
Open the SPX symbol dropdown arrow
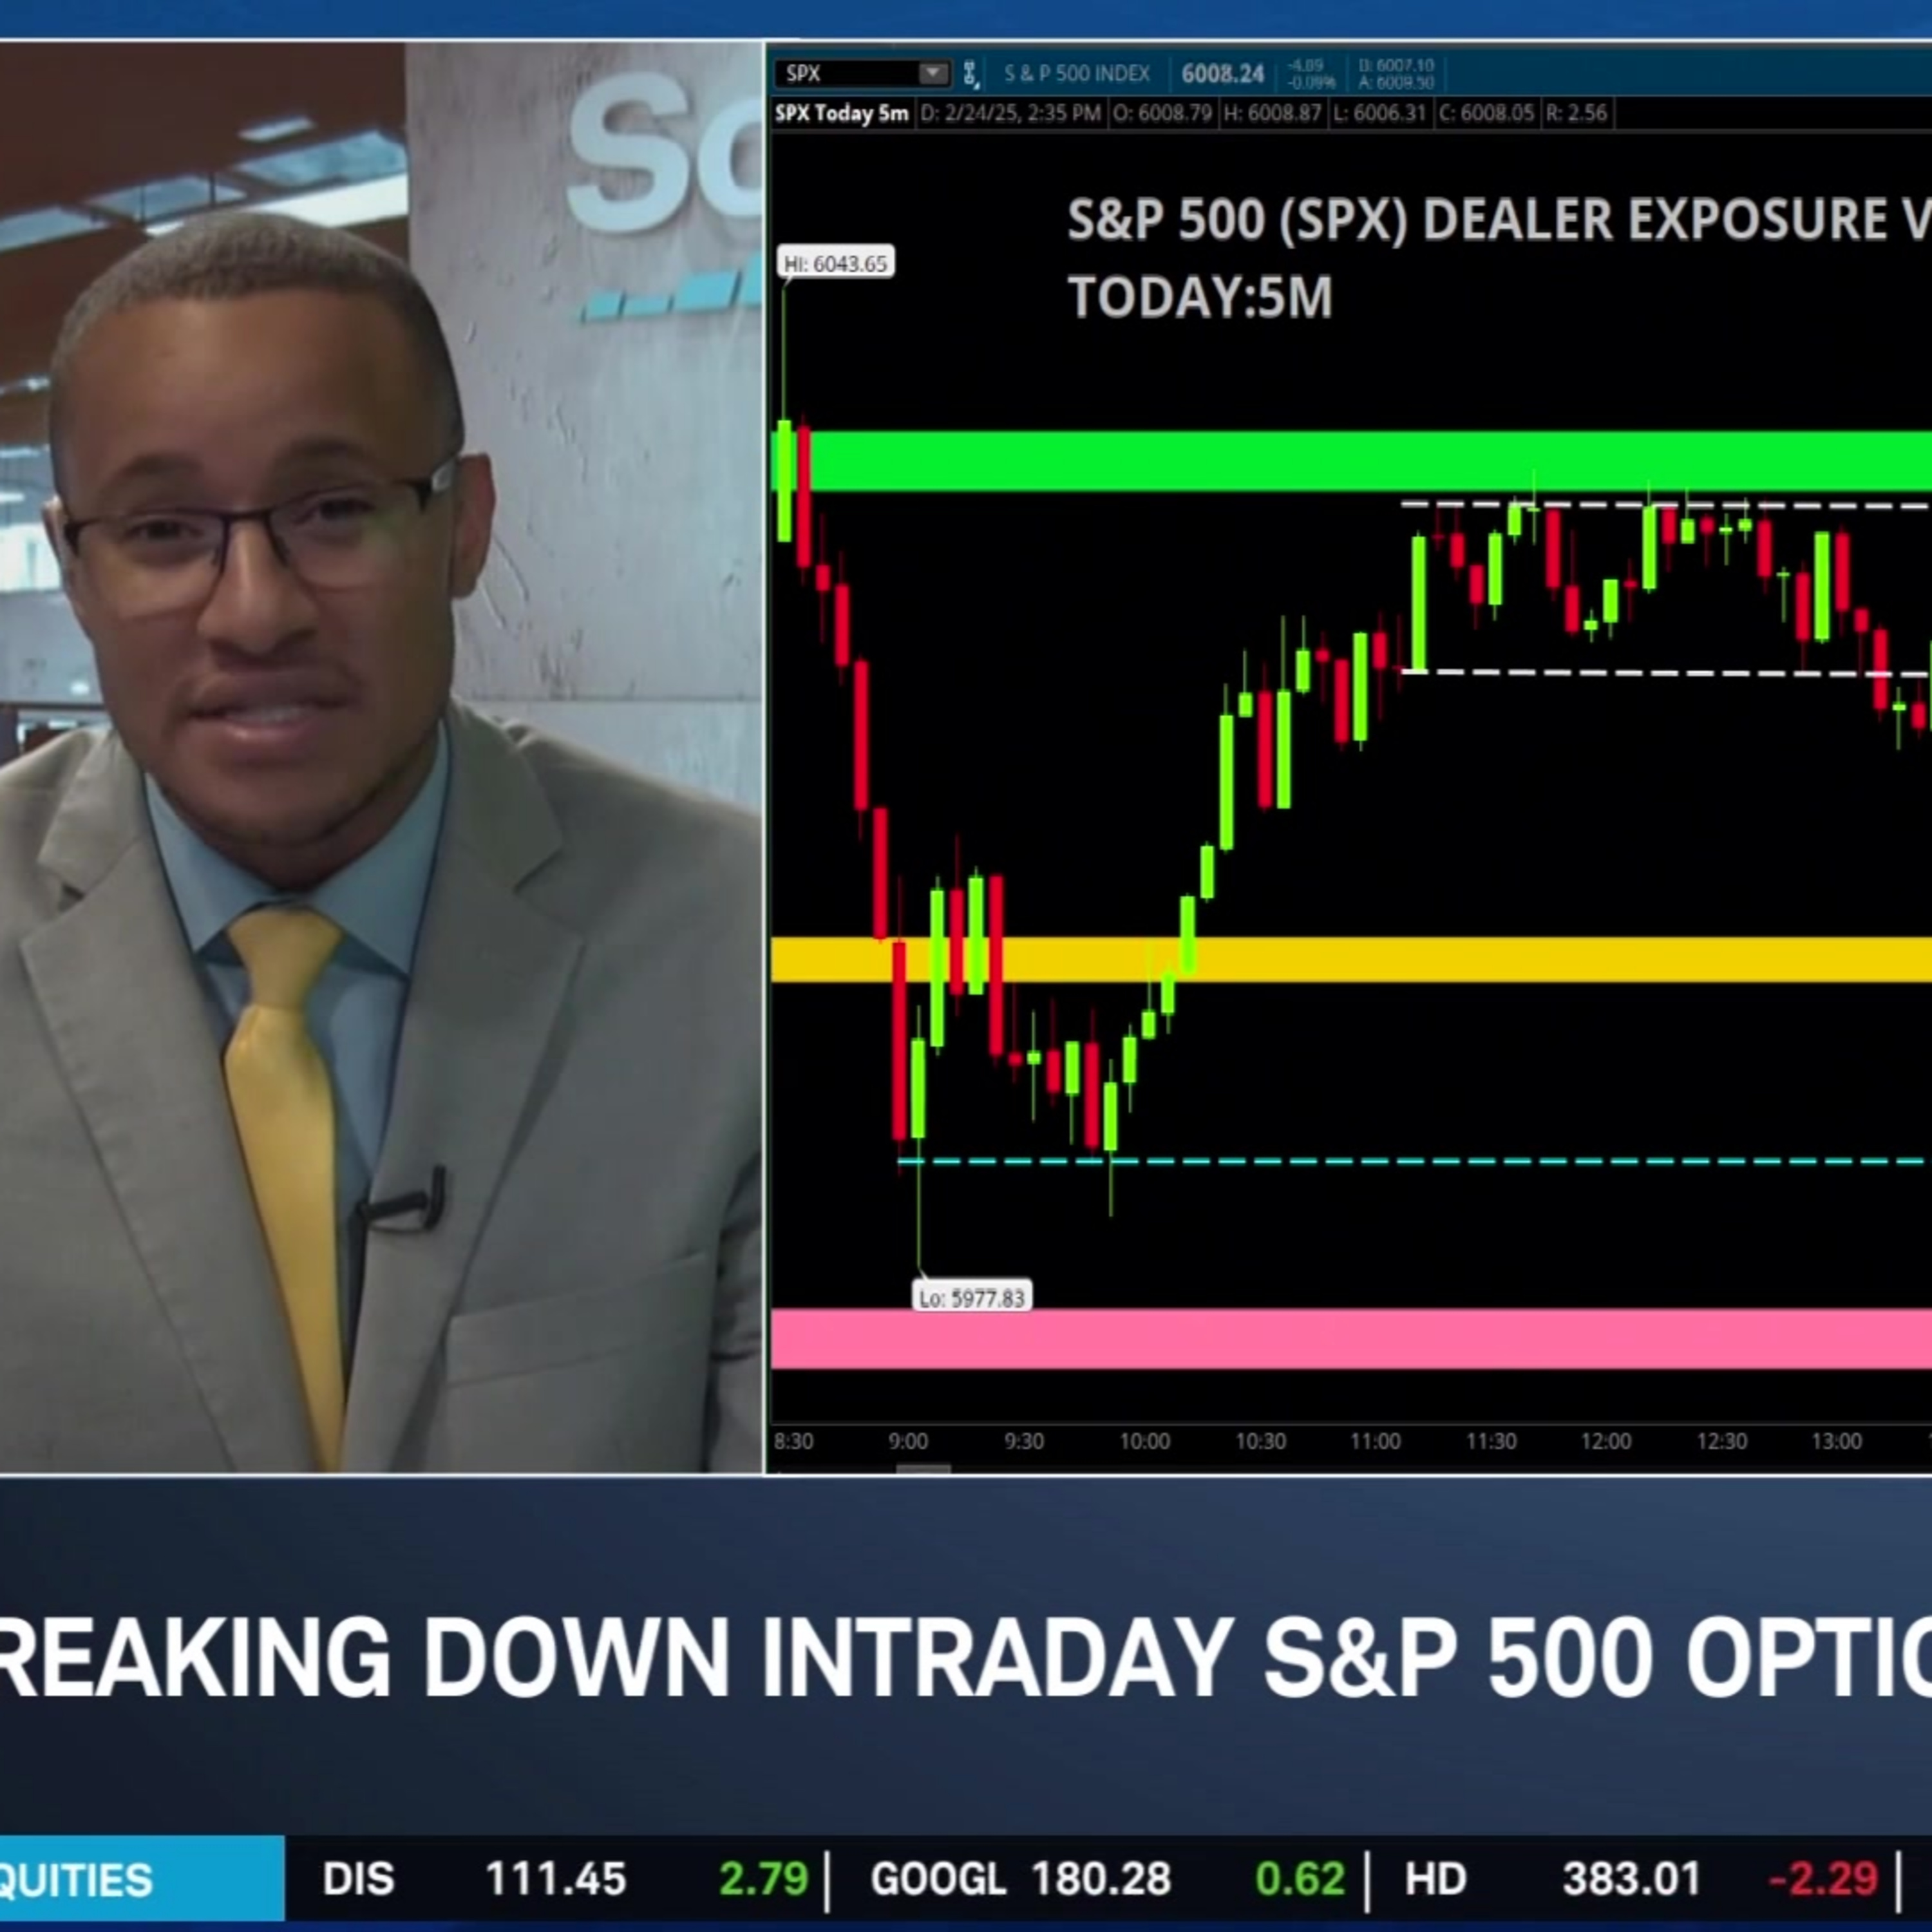pyautogui.click(x=933, y=73)
